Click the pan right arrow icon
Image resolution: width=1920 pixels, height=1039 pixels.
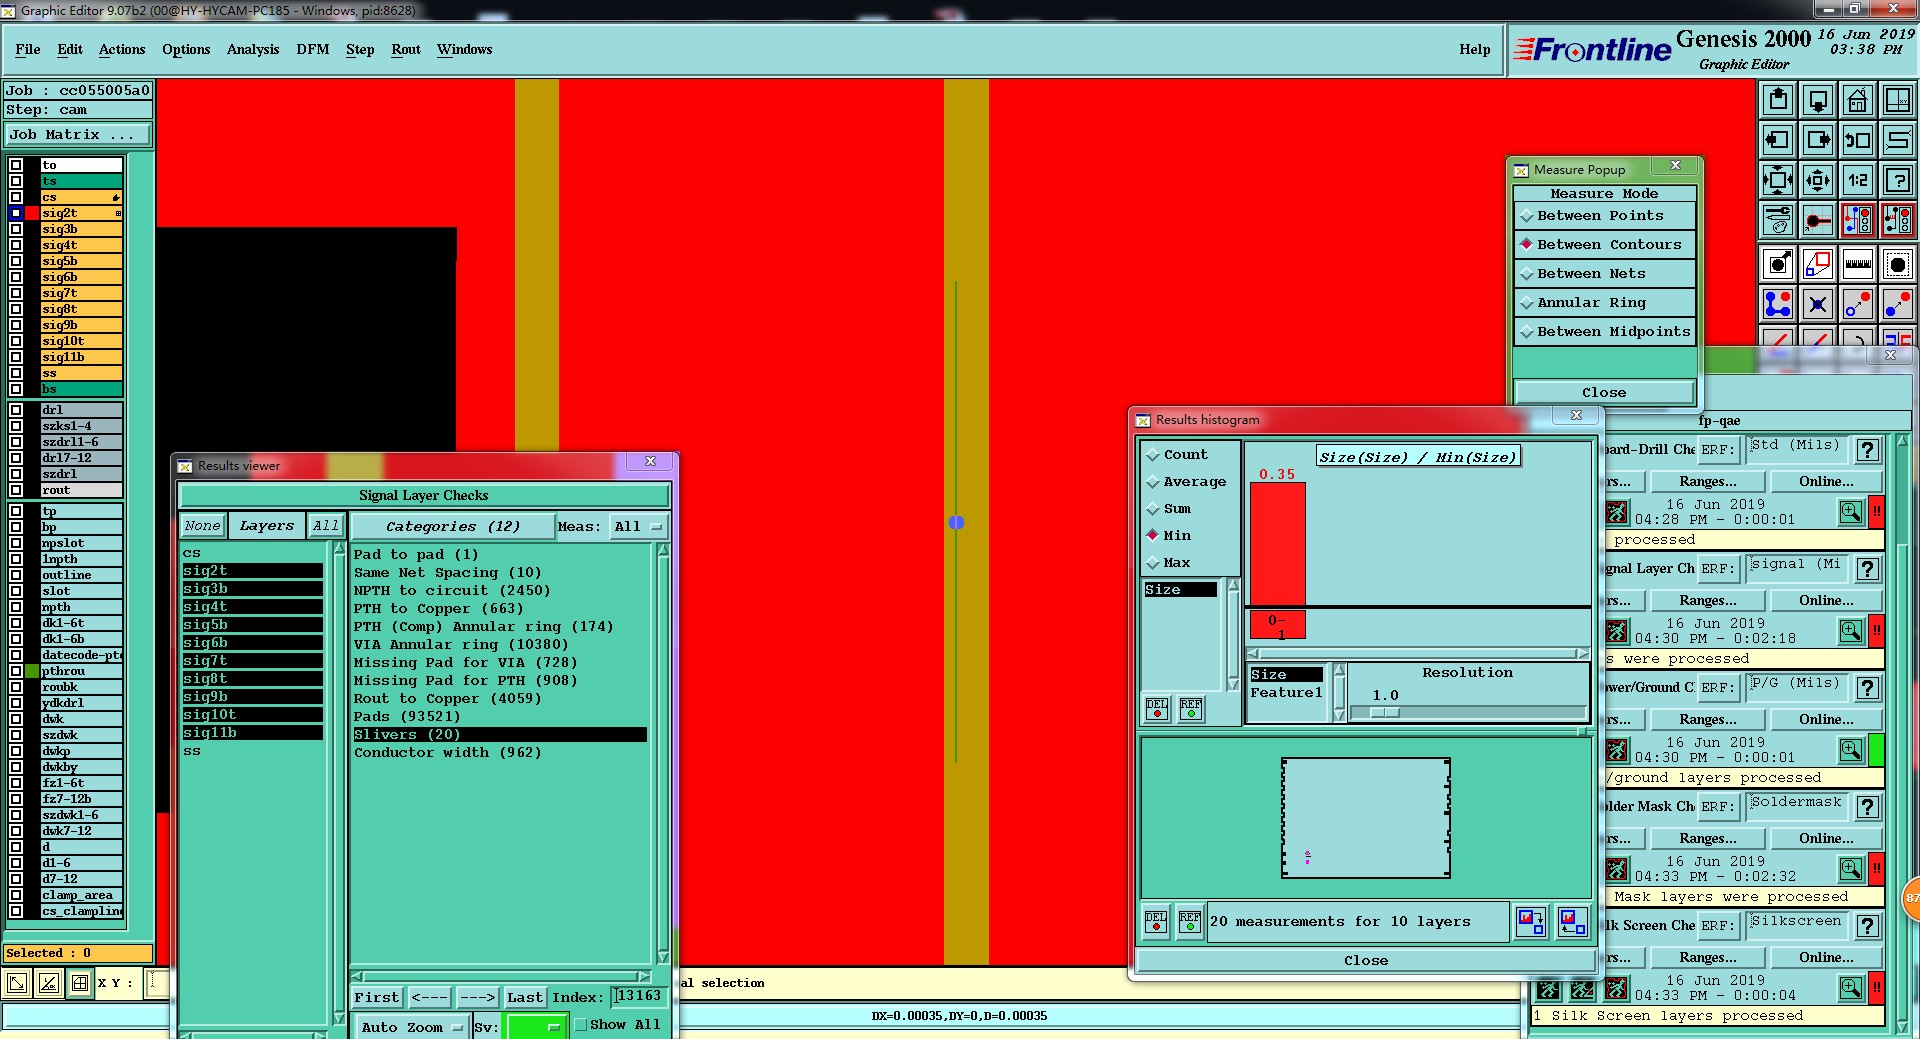click(1818, 140)
